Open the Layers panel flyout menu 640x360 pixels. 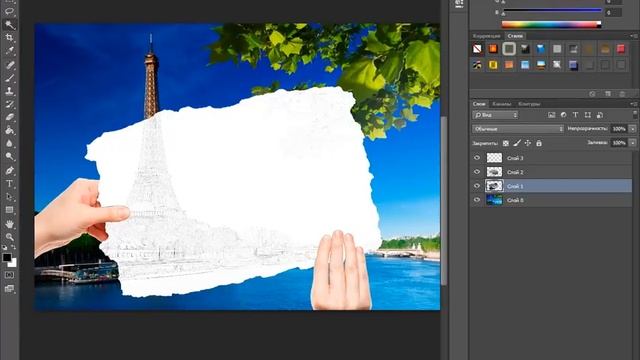634,104
